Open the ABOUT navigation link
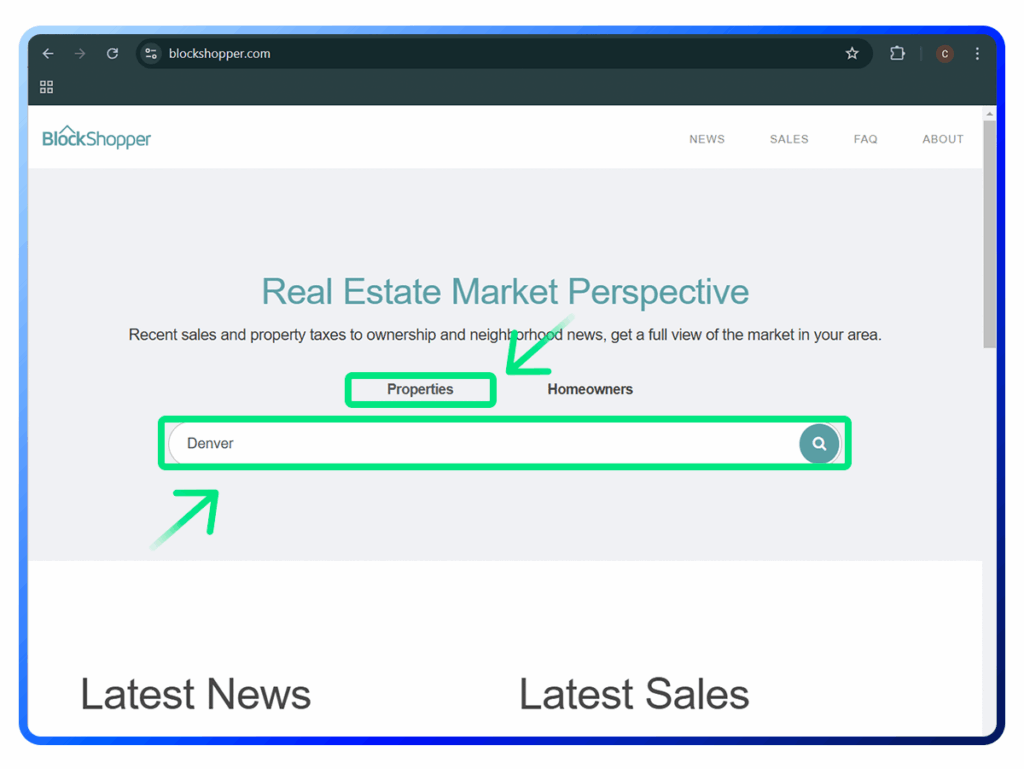 click(x=942, y=139)
